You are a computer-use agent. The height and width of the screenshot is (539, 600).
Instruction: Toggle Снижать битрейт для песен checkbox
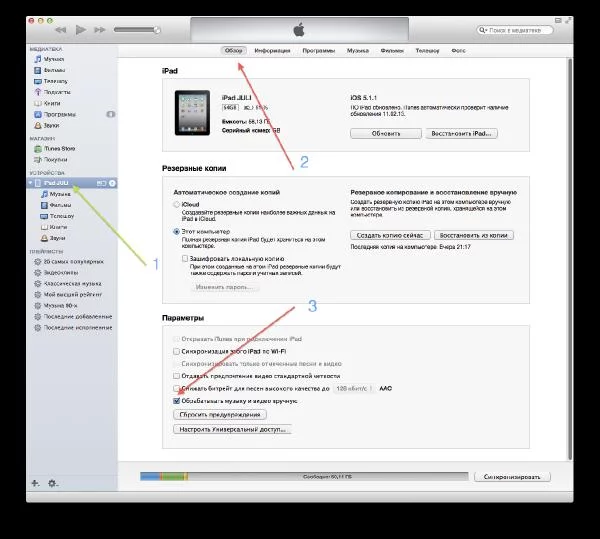(x=176, y=389)
